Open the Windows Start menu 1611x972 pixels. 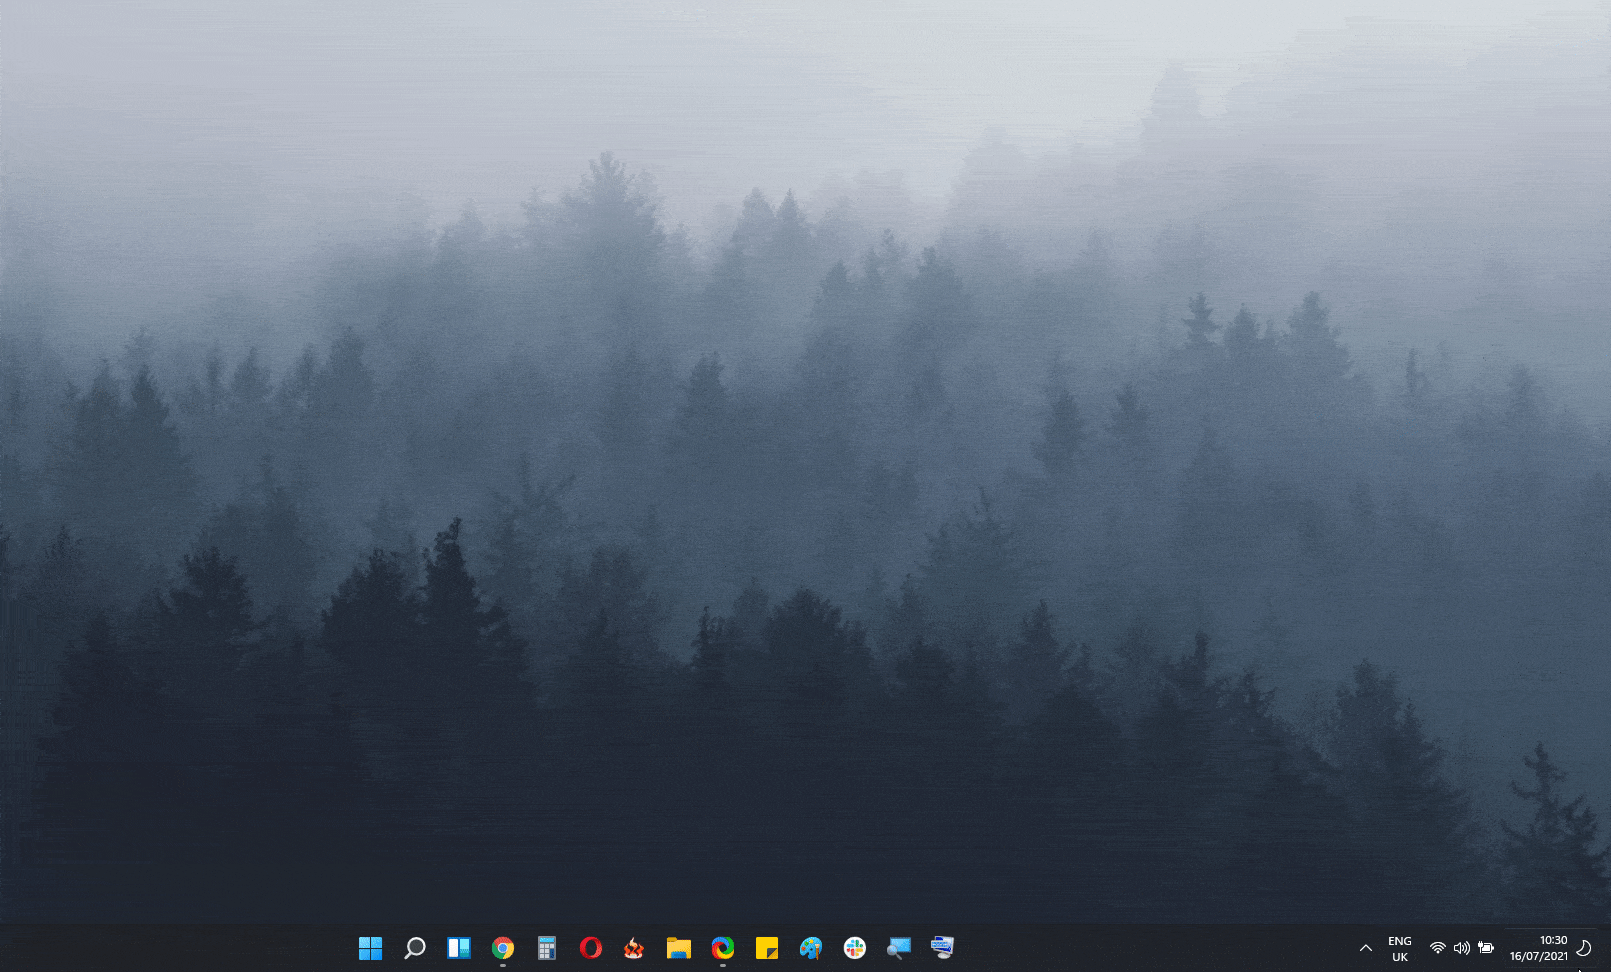pyautogui.click(x=370, y=948)
